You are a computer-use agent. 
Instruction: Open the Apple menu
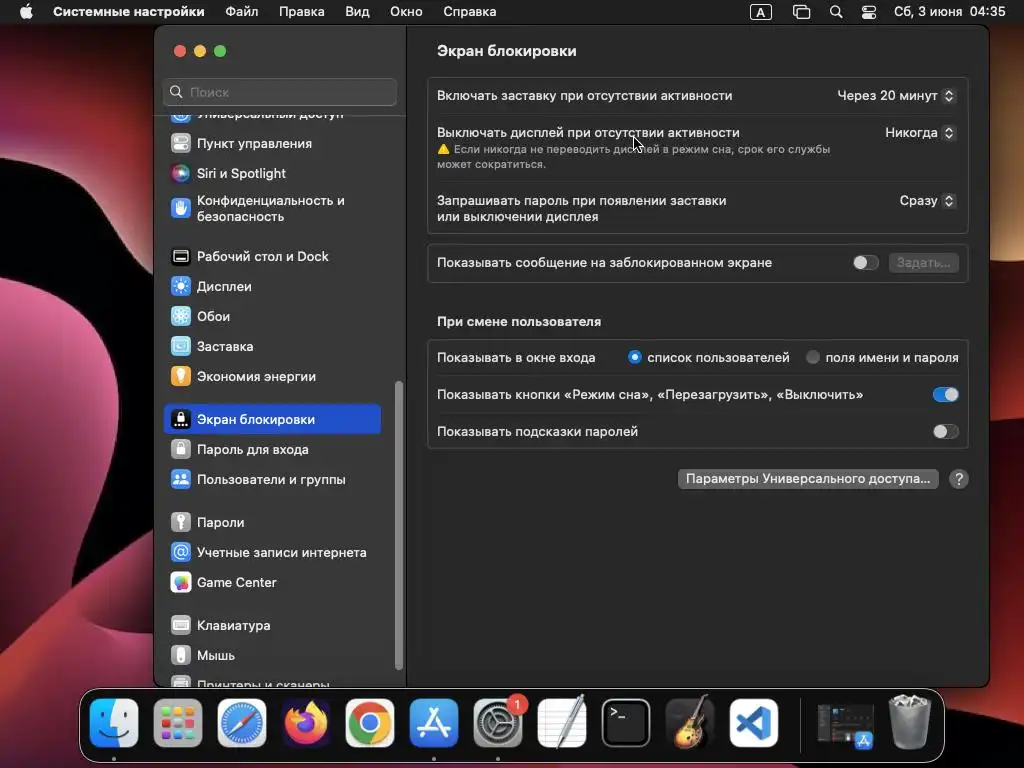(26, 12)
